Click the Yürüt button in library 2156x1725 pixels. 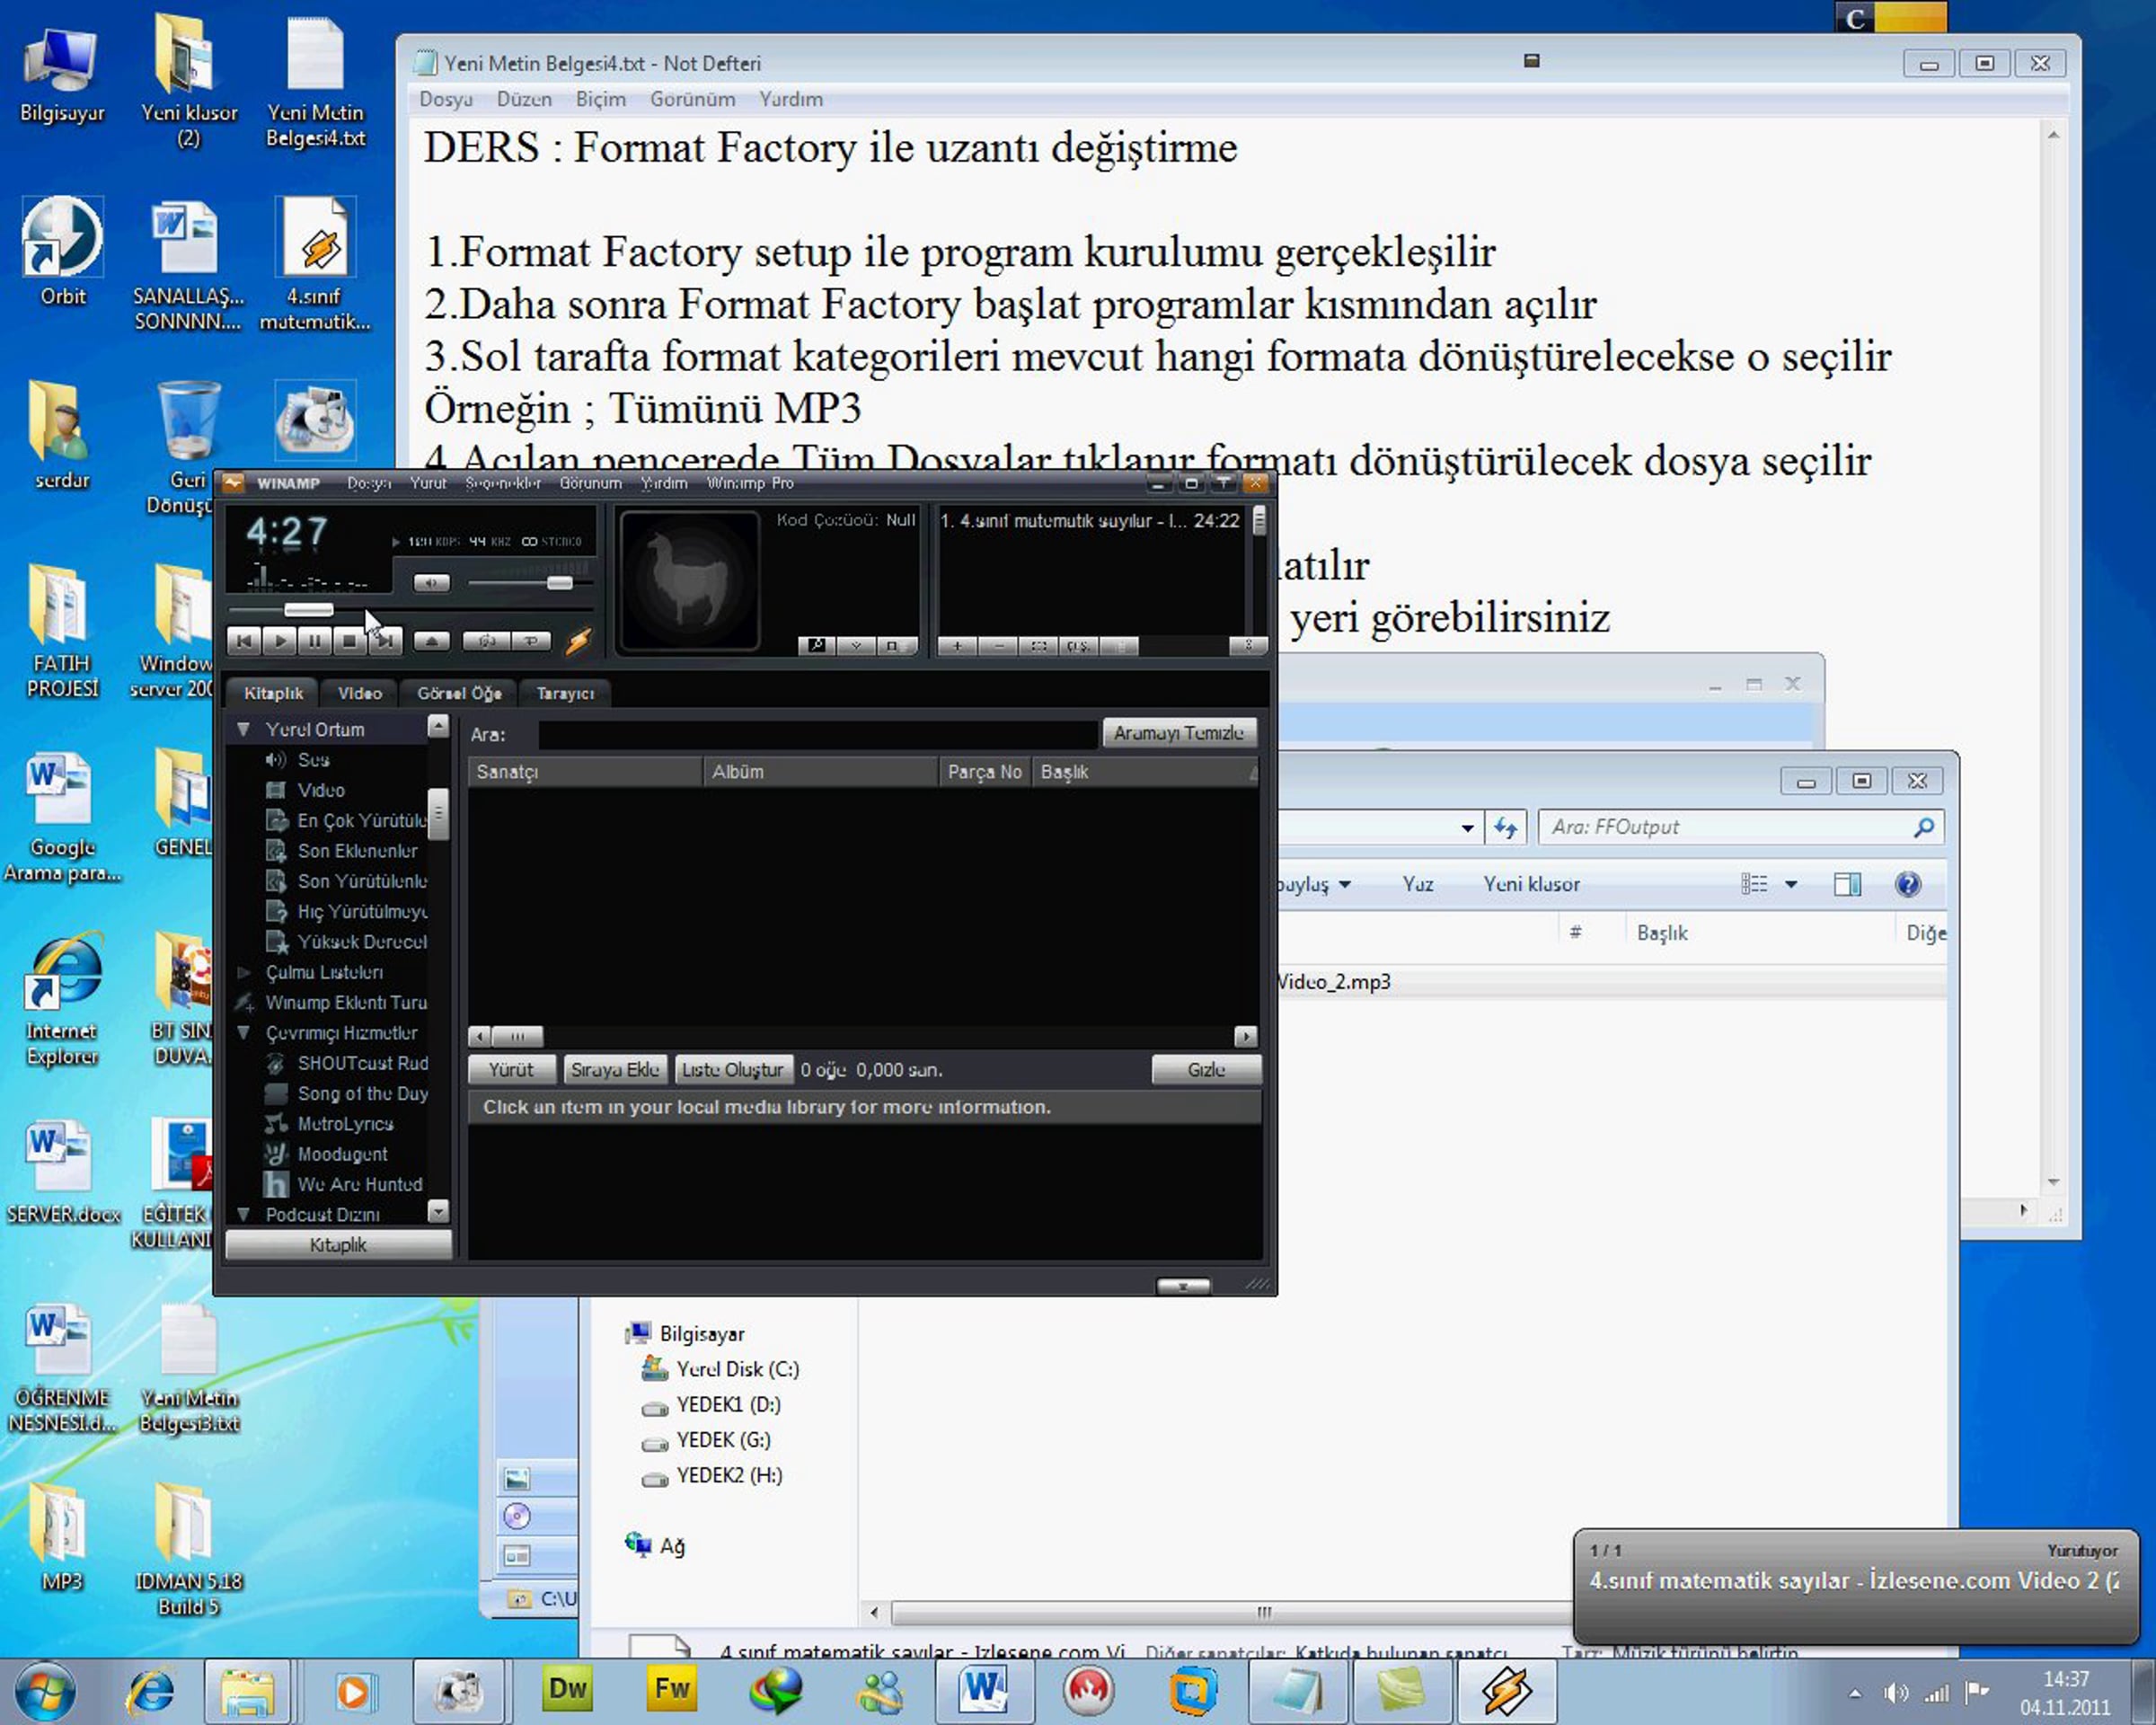click(511, 1069)
